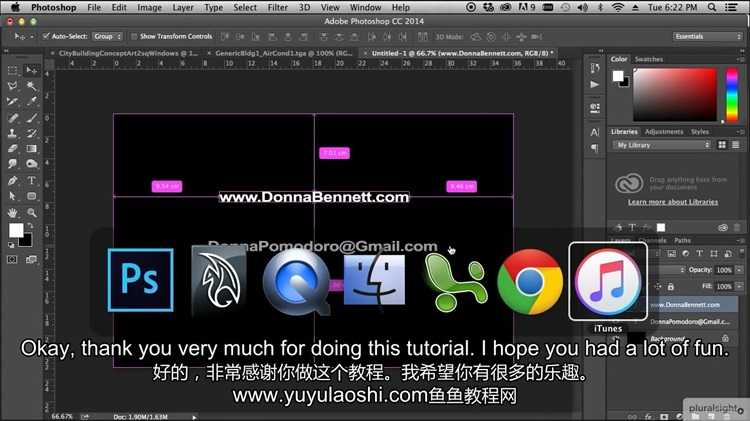
Task: Toggle Quick Mask mode
Action: pos(12,259)
